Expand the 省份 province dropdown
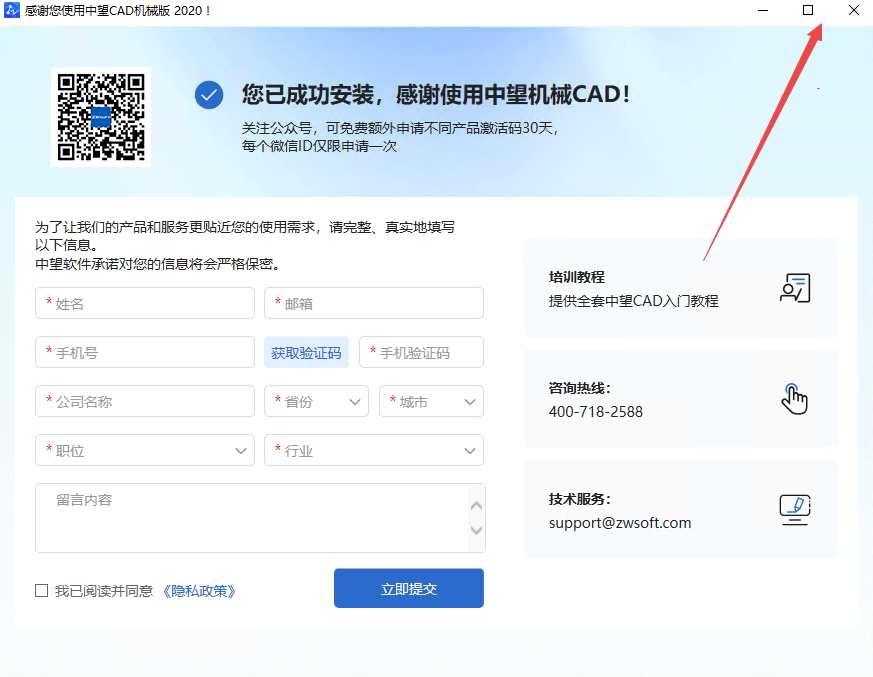Viewport: 873px width, 677px height. 316,401
